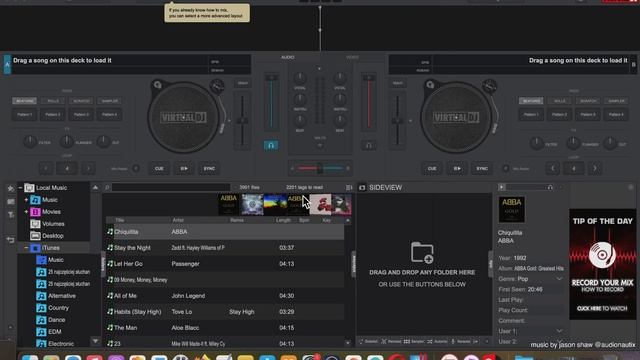Hit the left deck play/pause button

(184, 168)
